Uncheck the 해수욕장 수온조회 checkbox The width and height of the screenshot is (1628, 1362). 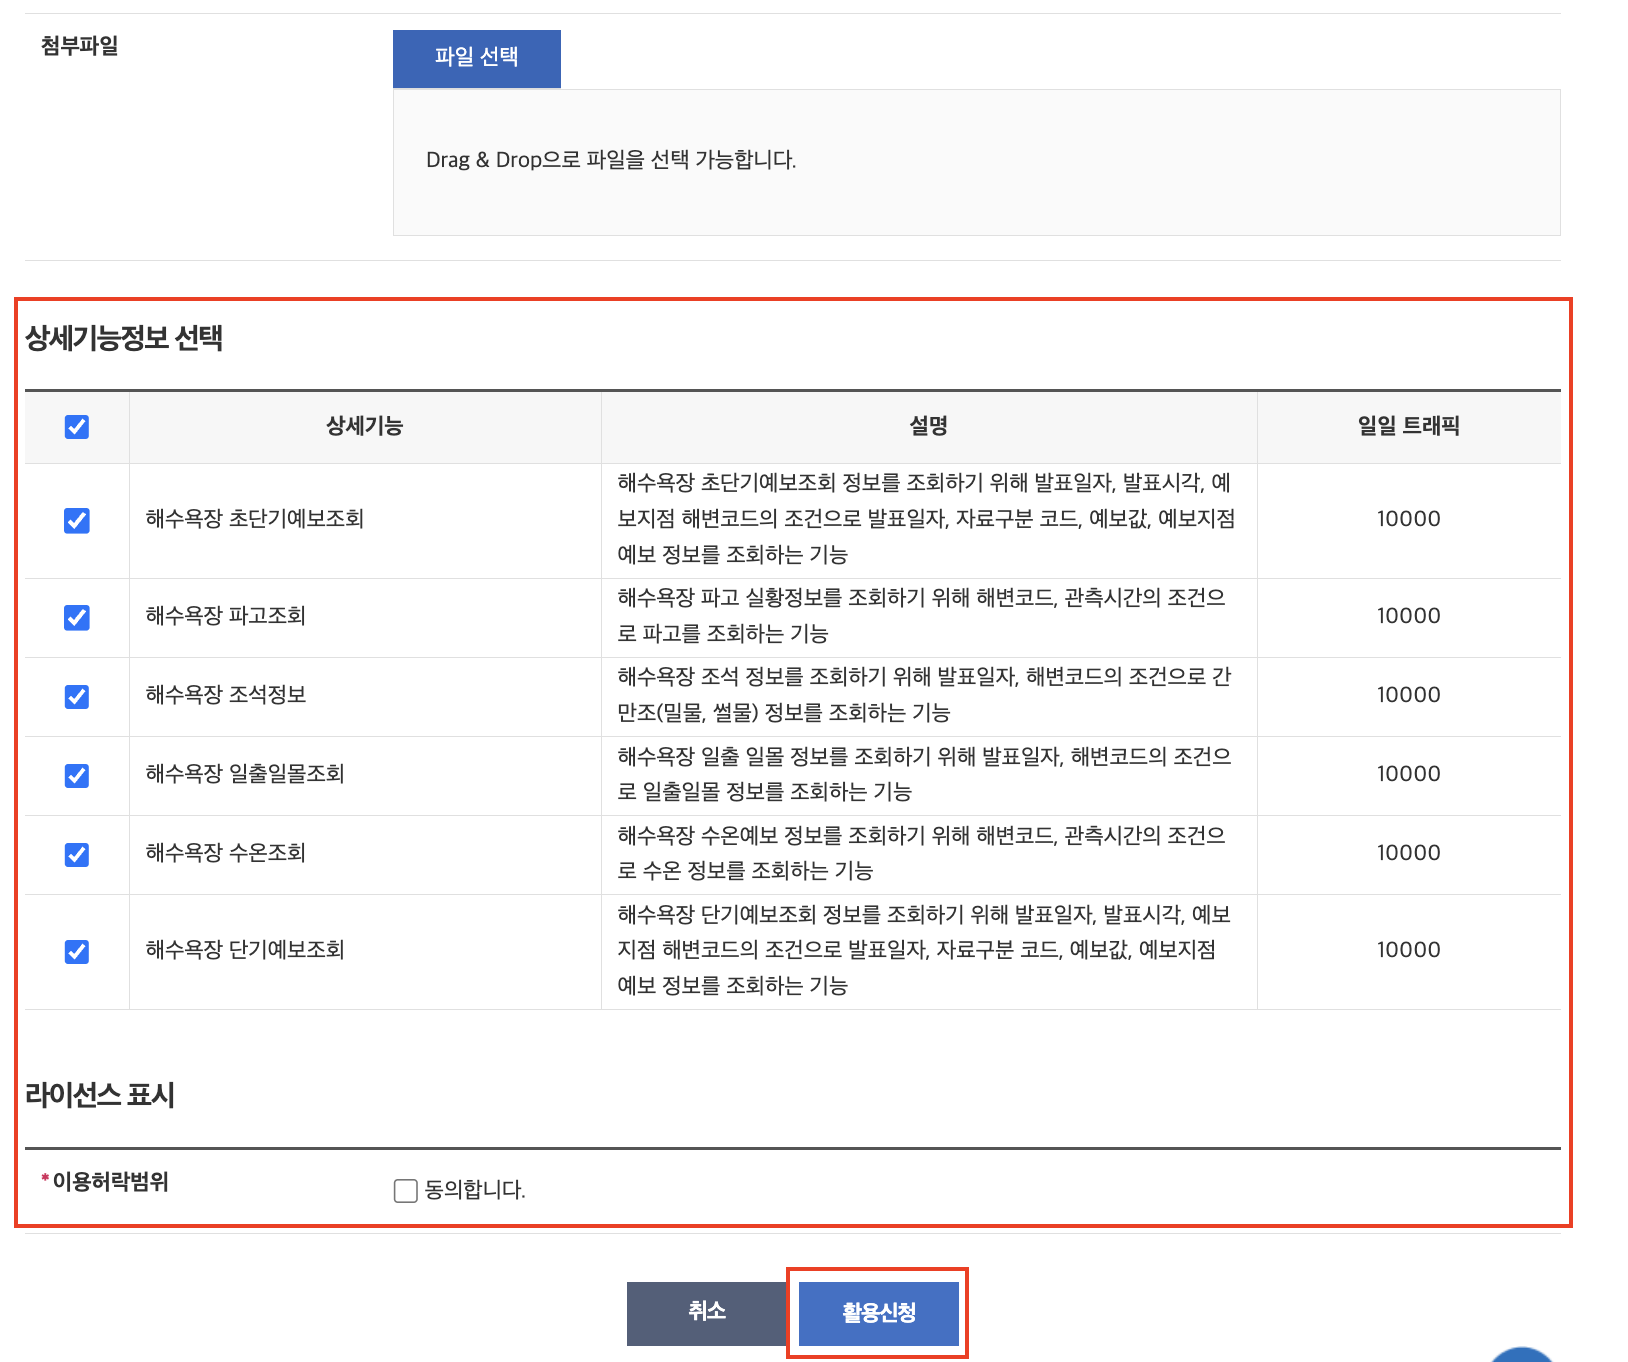77,854
